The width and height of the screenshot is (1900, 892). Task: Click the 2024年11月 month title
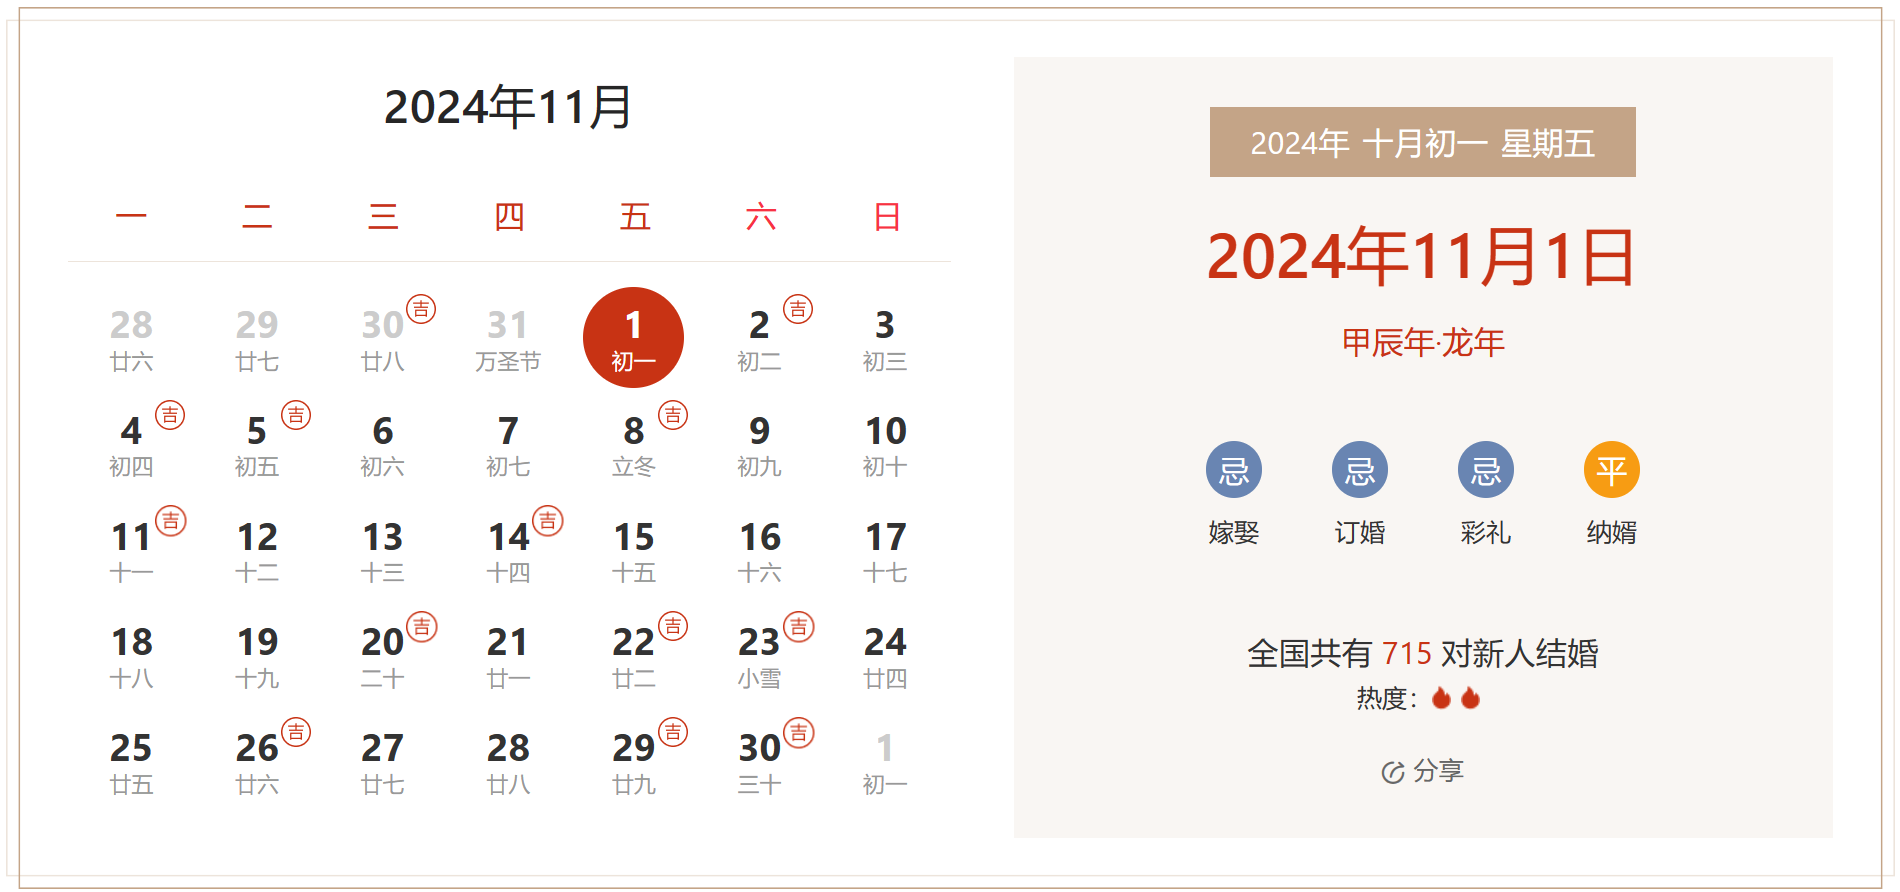tap(508, 107)
